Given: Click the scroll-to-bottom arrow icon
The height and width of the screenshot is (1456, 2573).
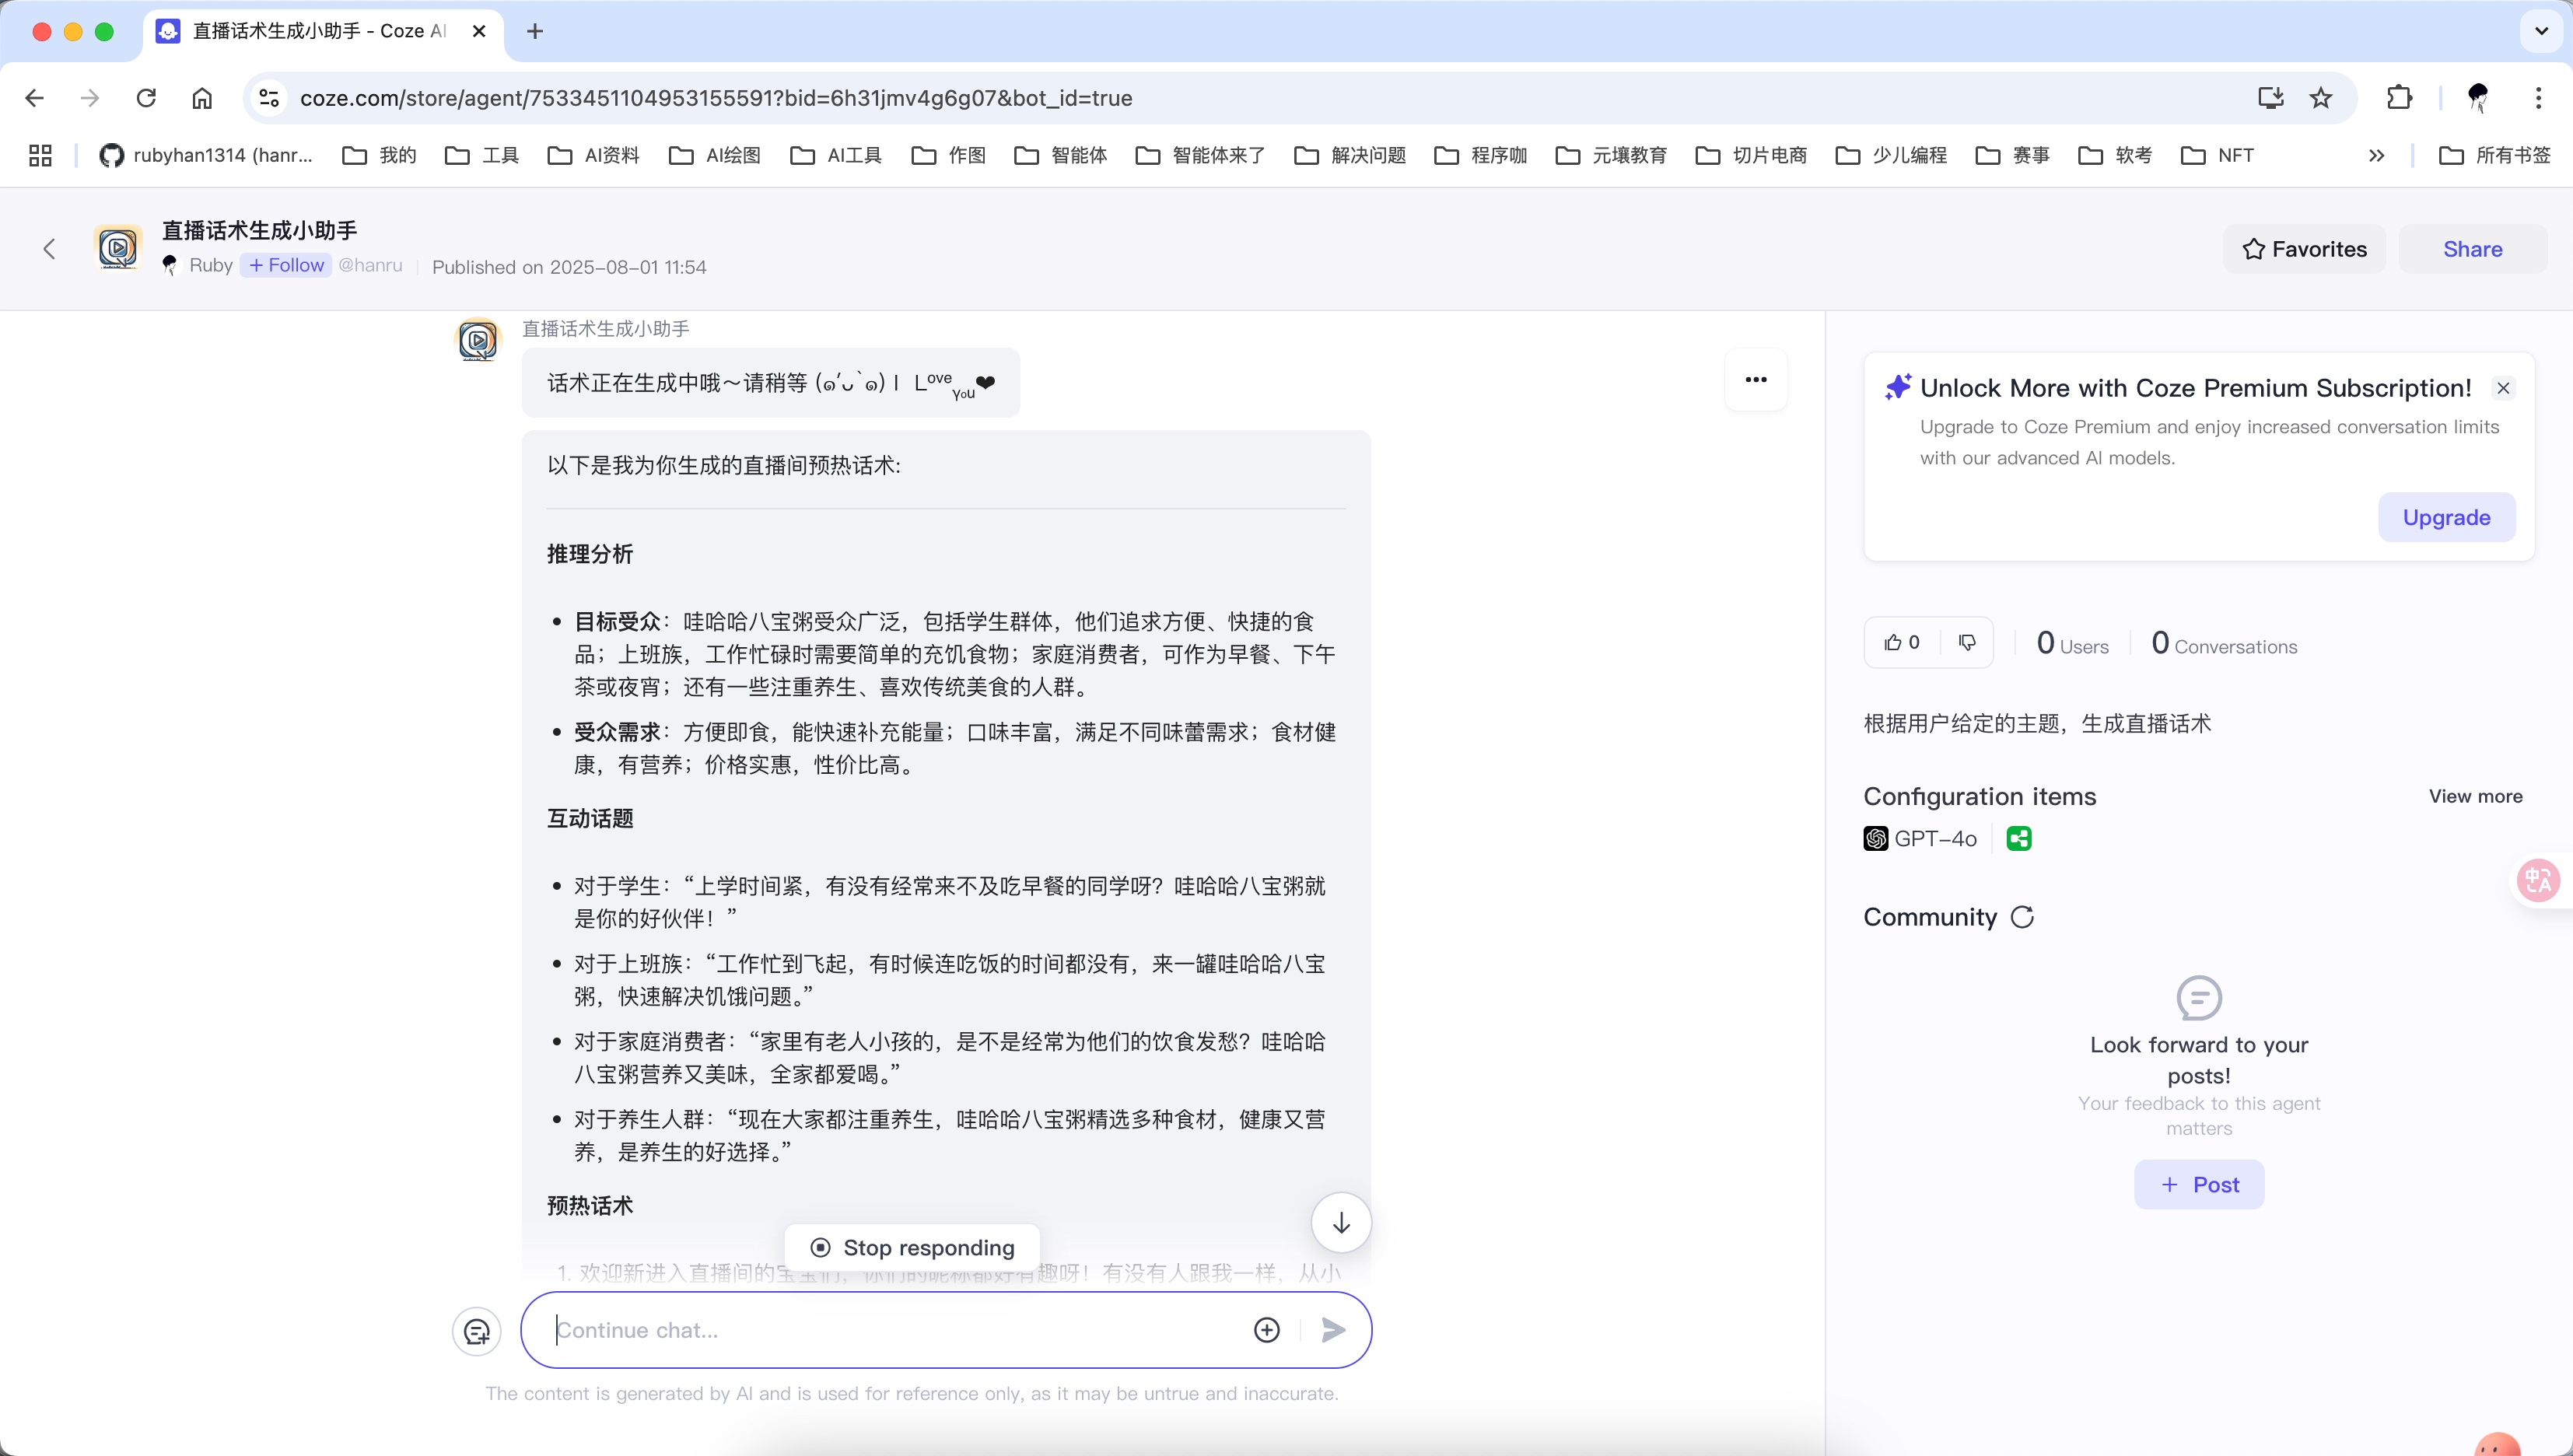Looking at the screenshot, I should 1340,1222.
